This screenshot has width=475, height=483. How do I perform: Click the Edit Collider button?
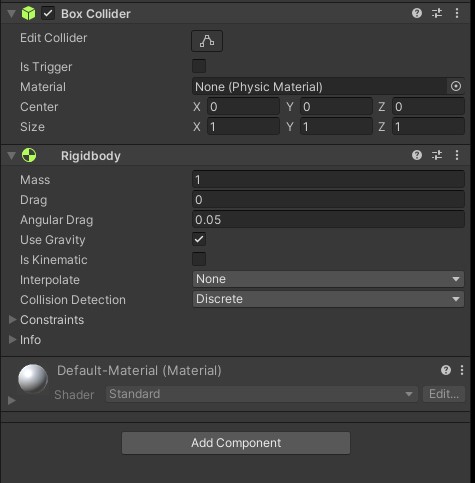[x=207, y=41]
